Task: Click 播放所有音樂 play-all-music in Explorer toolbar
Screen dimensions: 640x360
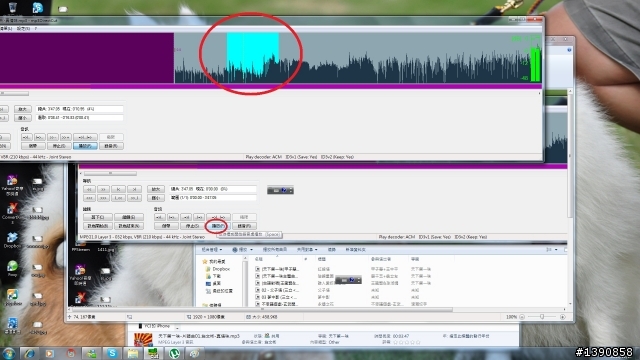Action: click(275, 249)
